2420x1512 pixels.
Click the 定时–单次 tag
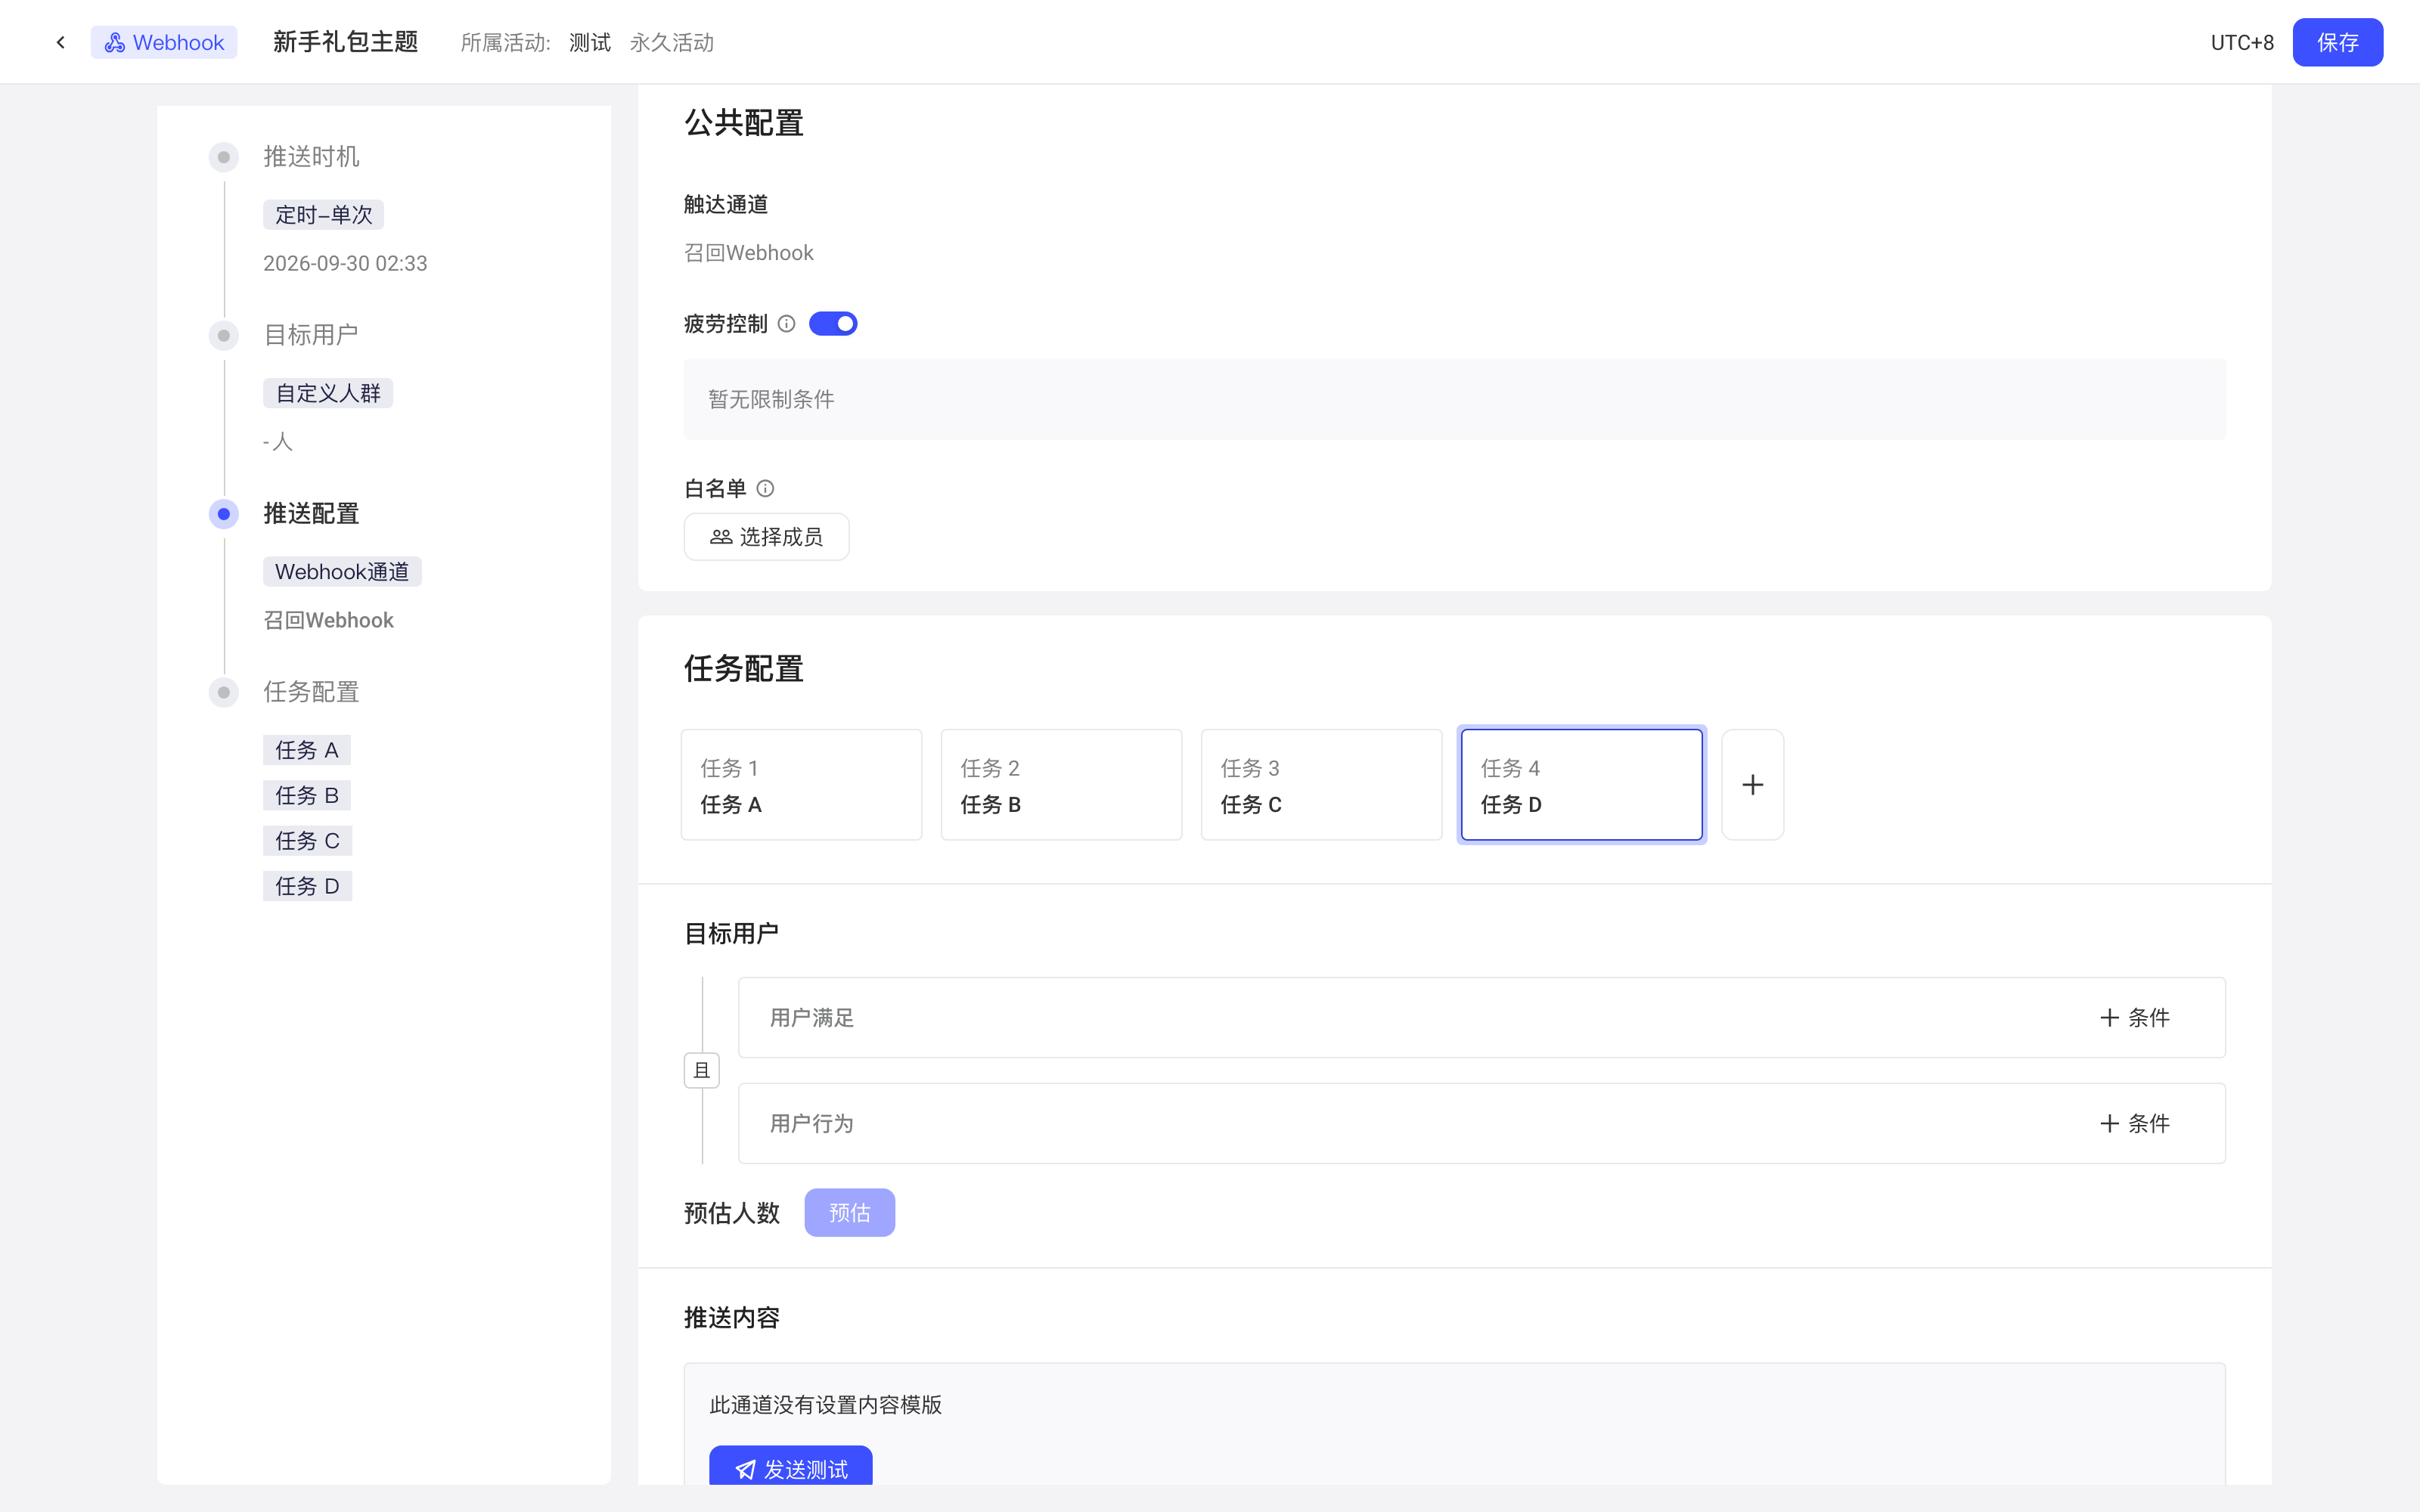(323, 215)
